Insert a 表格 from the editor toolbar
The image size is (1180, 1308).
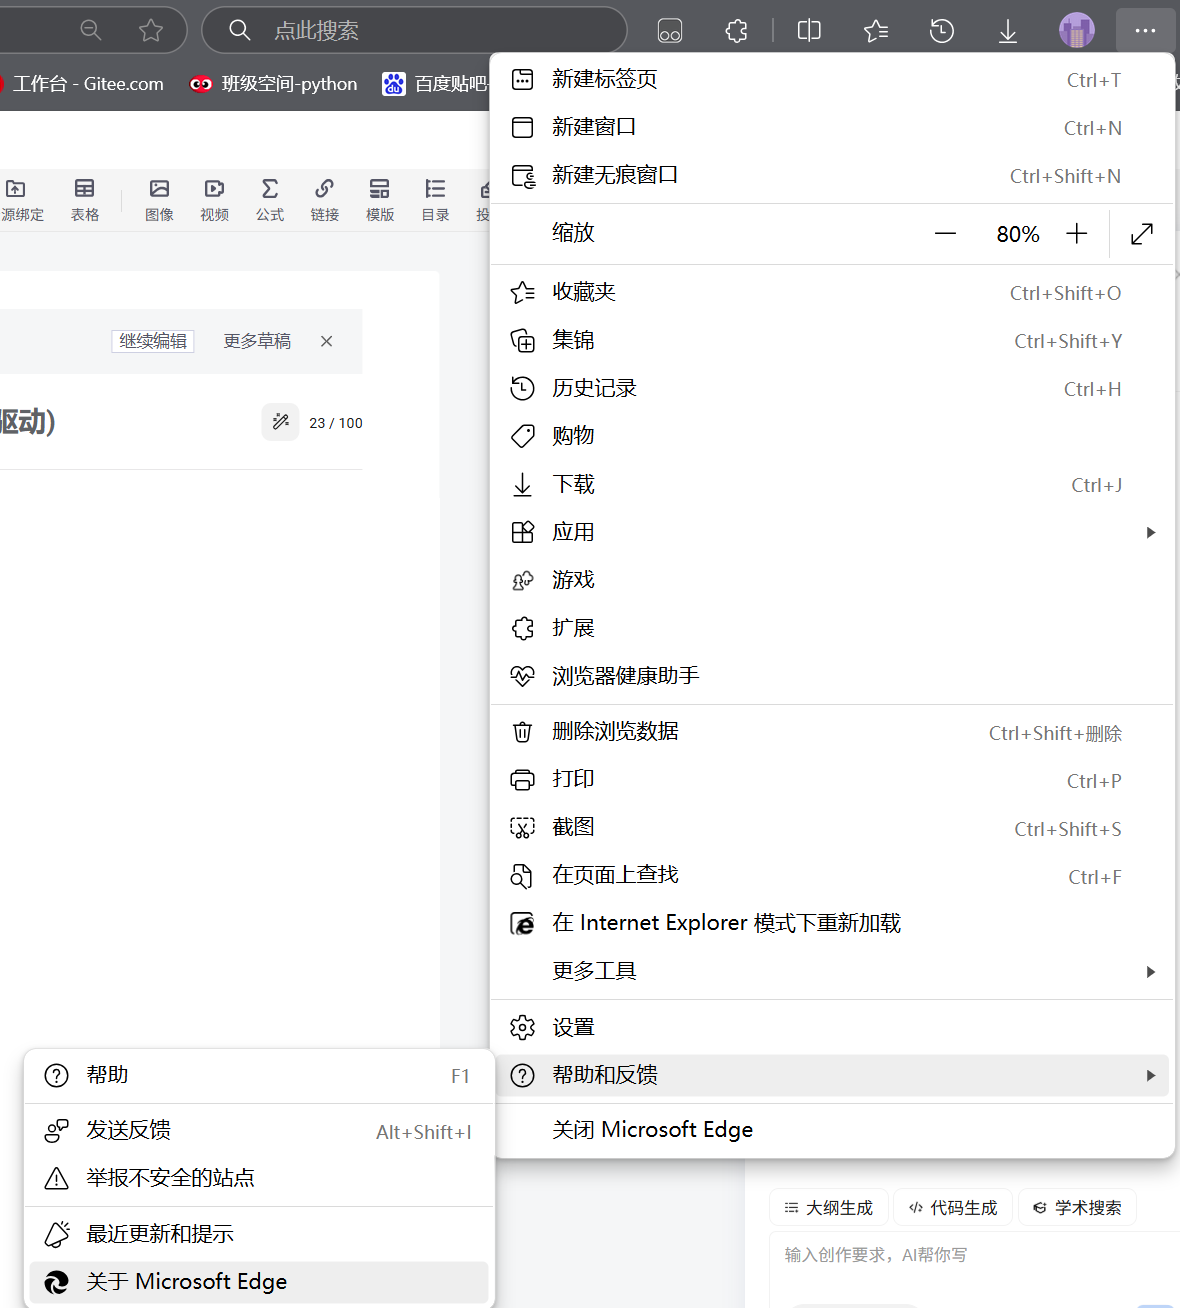tap(85, 200)
